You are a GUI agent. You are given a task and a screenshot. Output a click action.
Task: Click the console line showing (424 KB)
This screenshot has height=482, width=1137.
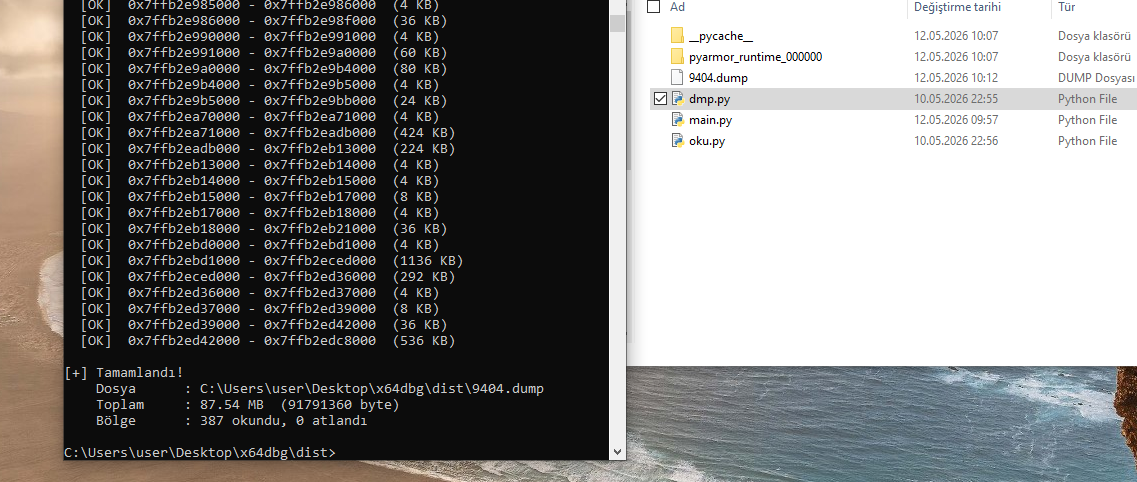(268, 133)
